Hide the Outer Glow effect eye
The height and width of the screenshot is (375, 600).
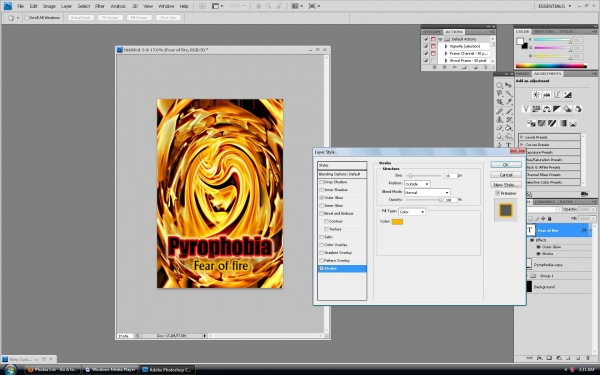[539, 247]
